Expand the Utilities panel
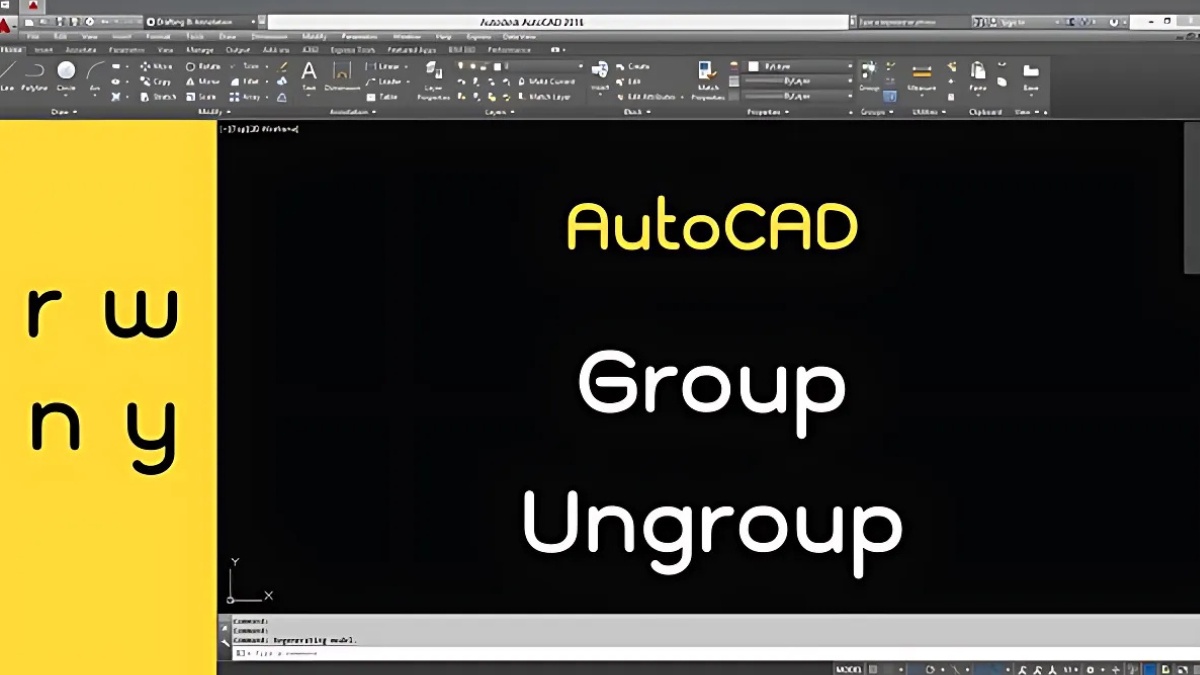Image resolution: width=1200 pixels, height=675 pixels. point(929,112)
